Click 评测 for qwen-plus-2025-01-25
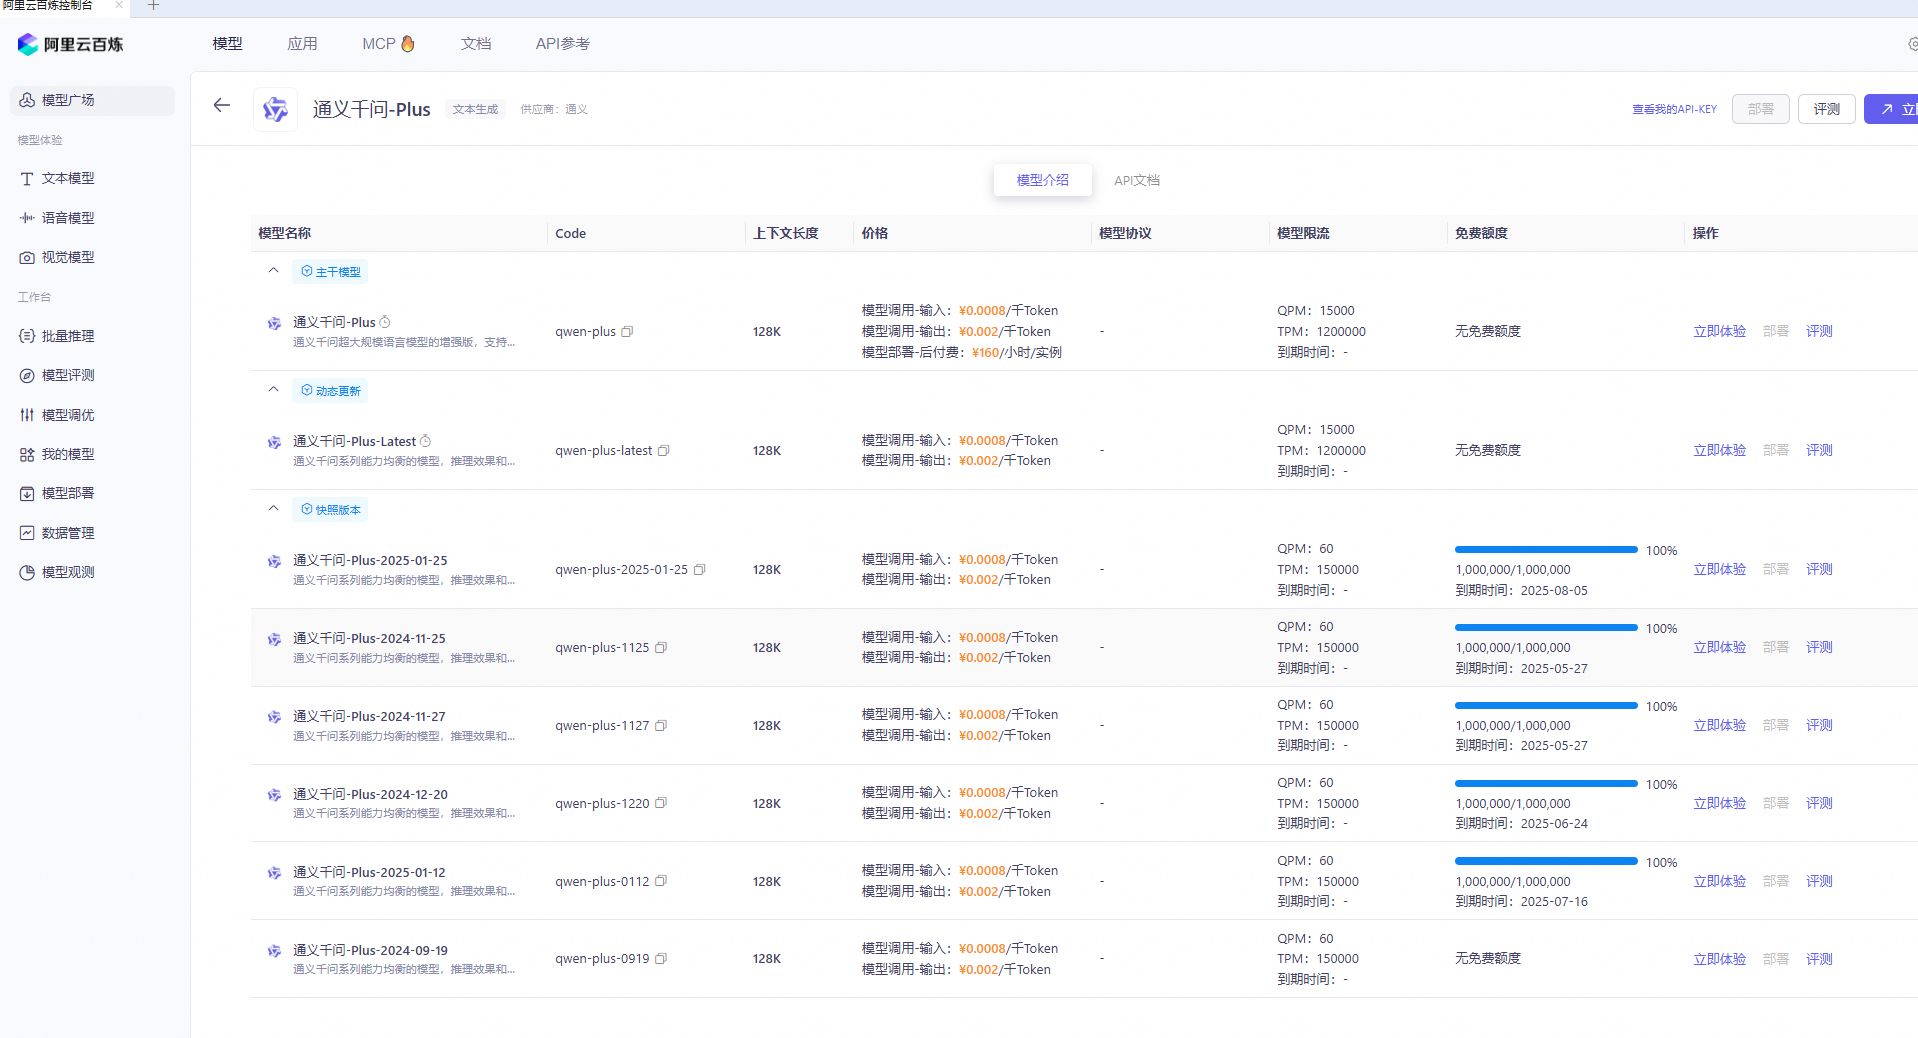 tap(1819, 570)
